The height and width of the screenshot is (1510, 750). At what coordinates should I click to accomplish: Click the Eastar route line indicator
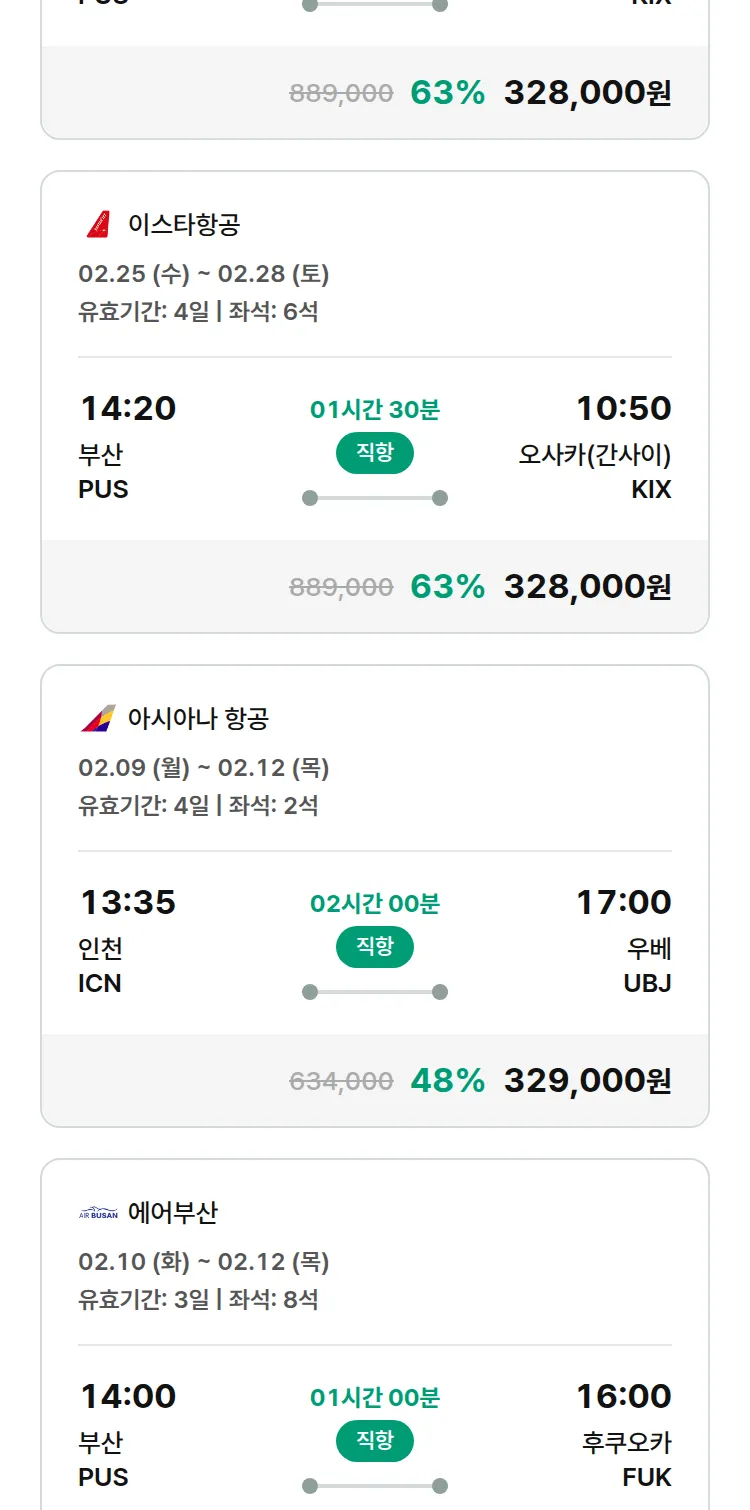[x=375, y=498]
